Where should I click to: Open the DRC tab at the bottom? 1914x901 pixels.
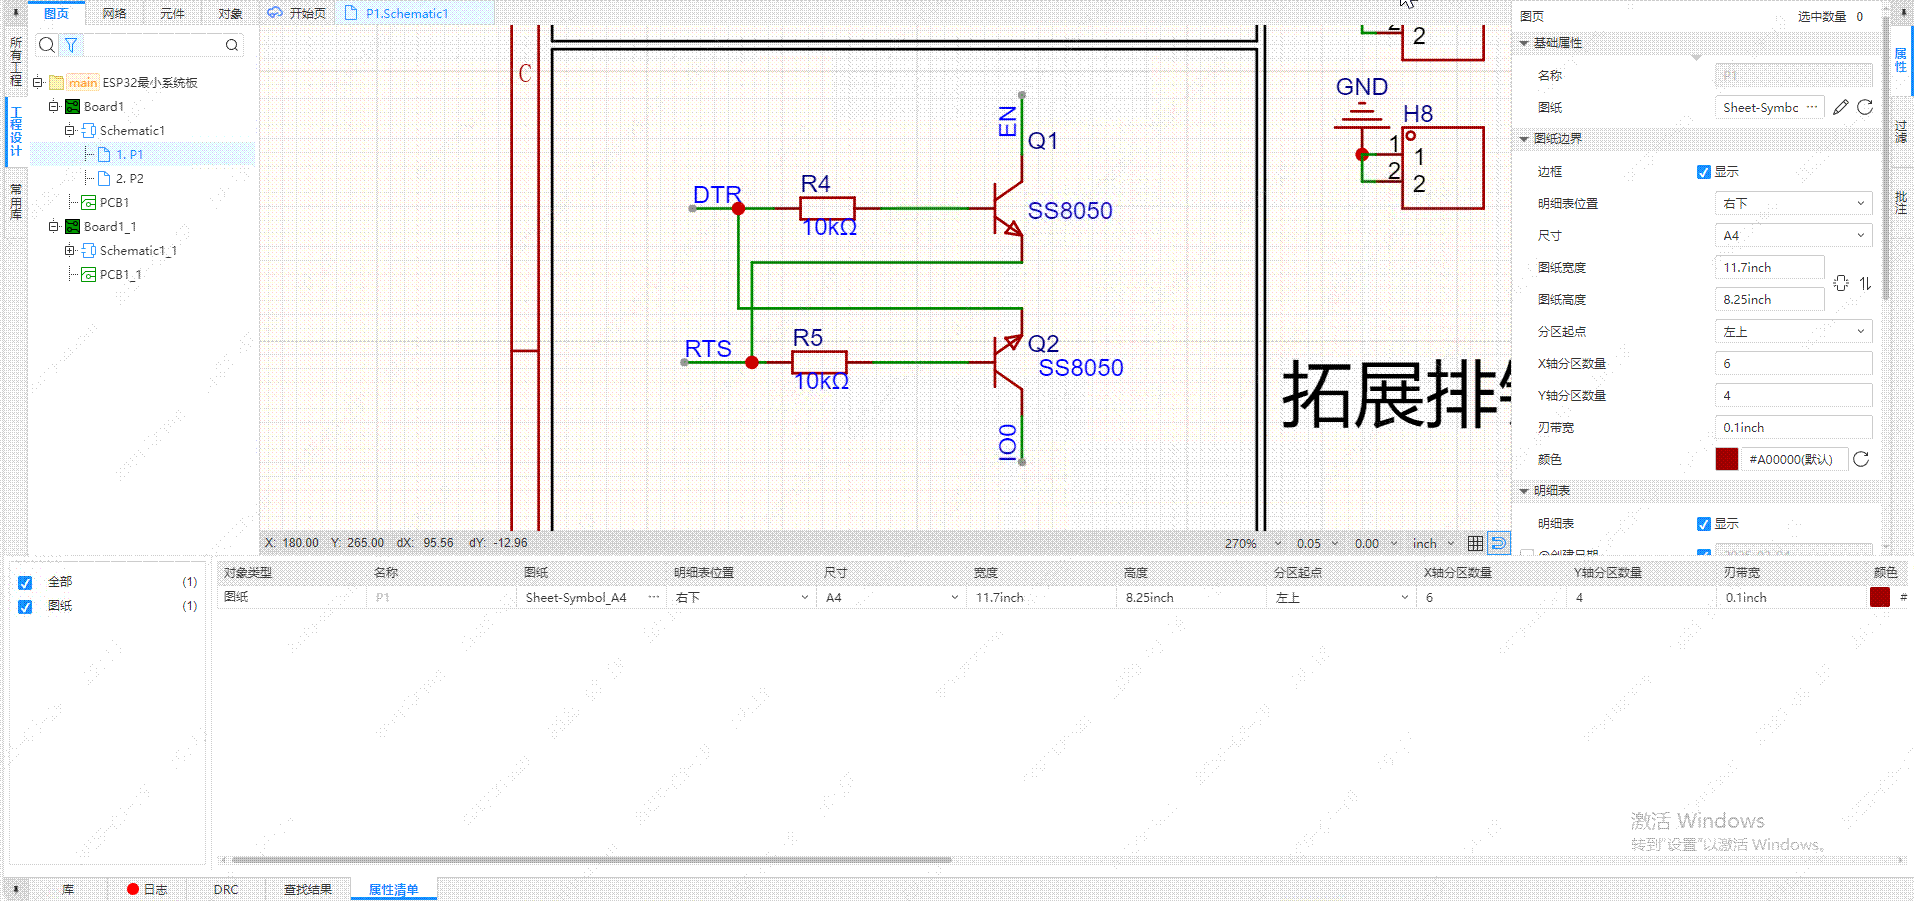pyautogui.click(x=226, y=889)
